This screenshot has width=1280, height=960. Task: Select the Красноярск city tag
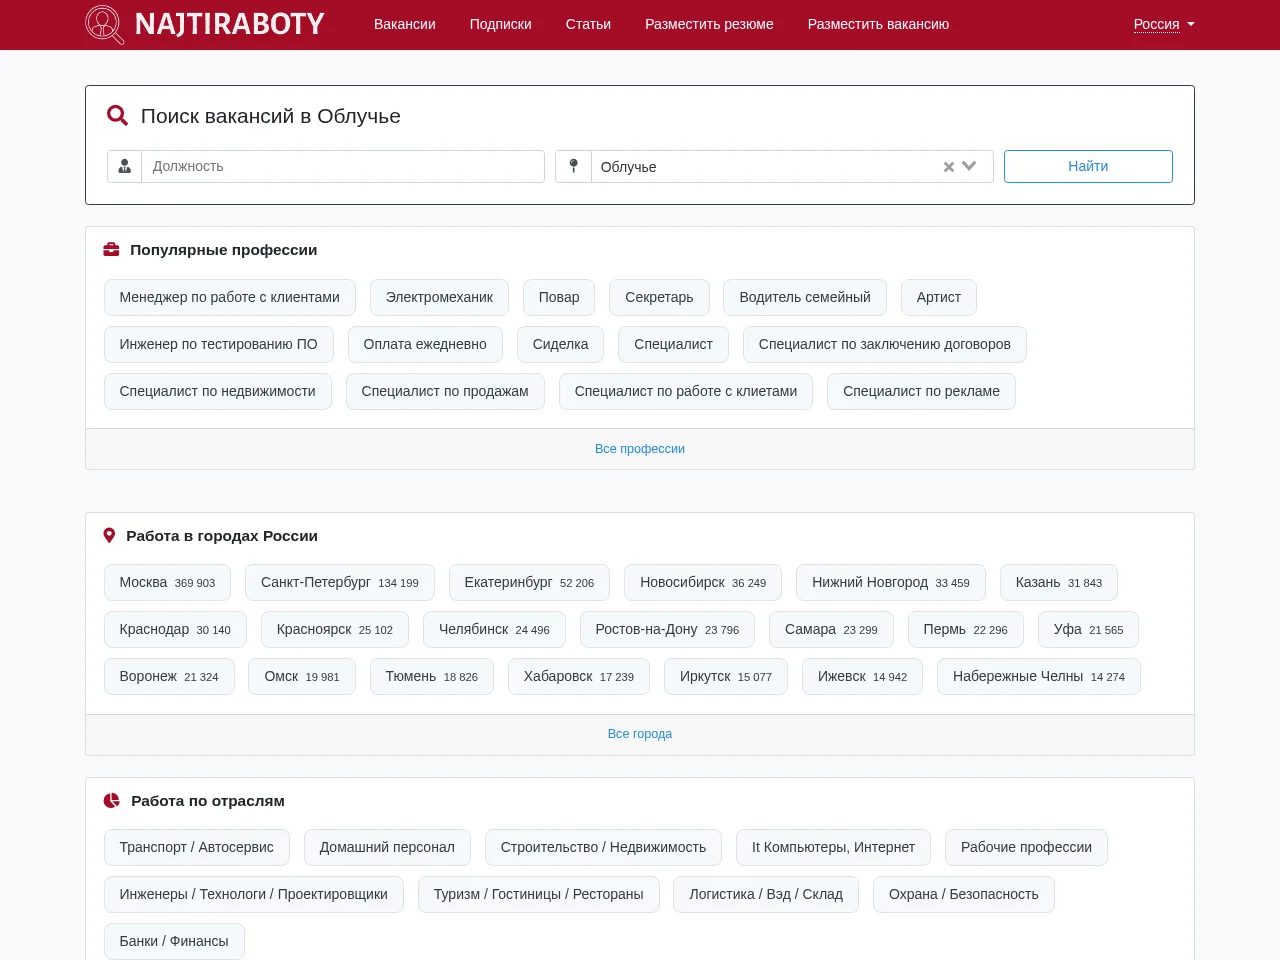335,629
